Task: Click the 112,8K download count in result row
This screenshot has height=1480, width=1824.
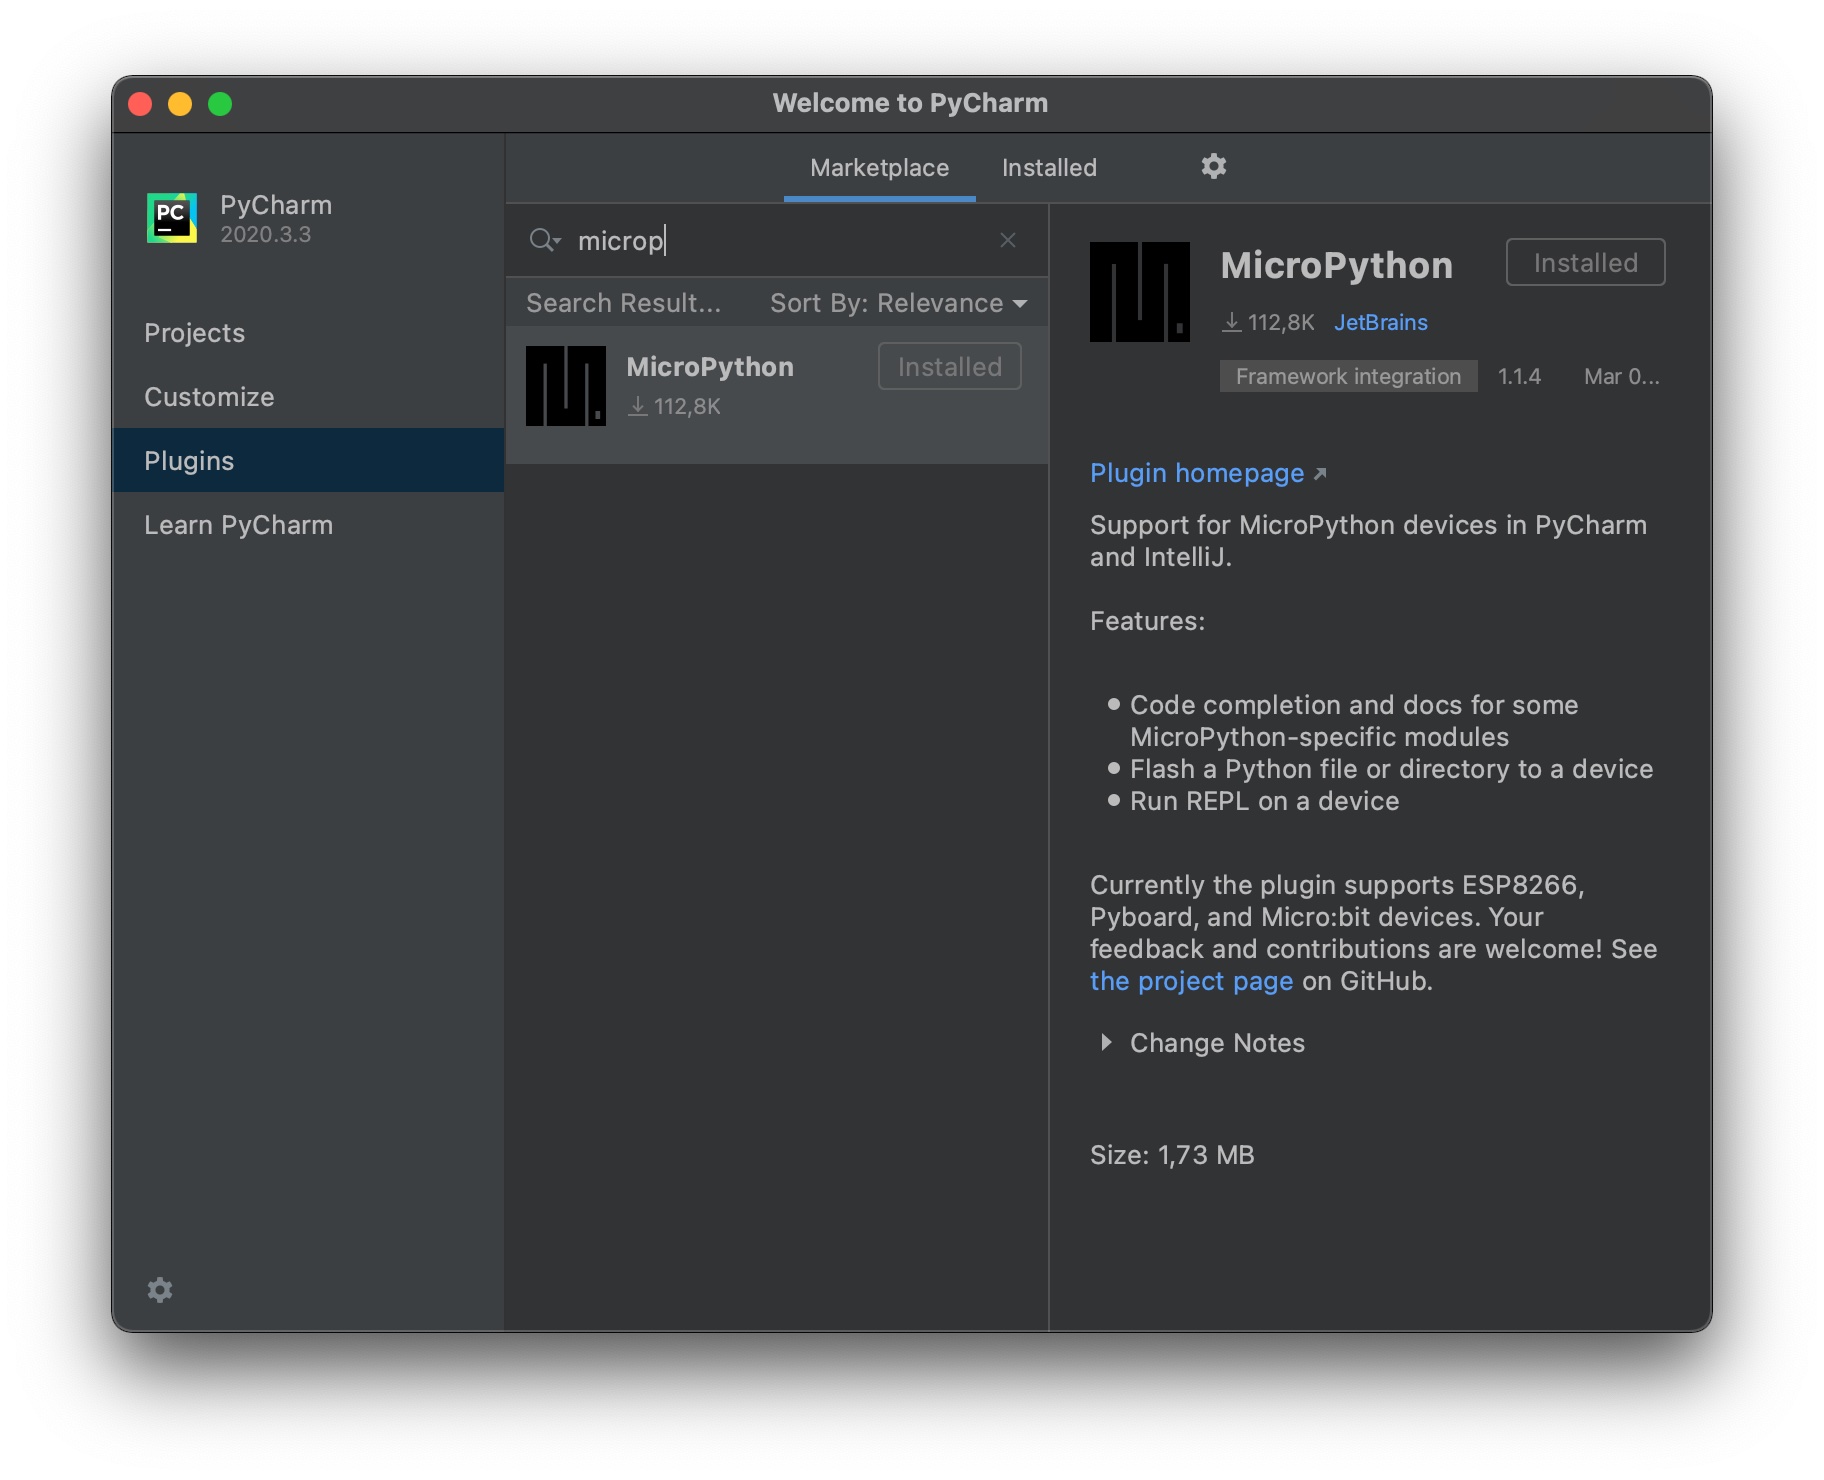Action: [675, 407]
